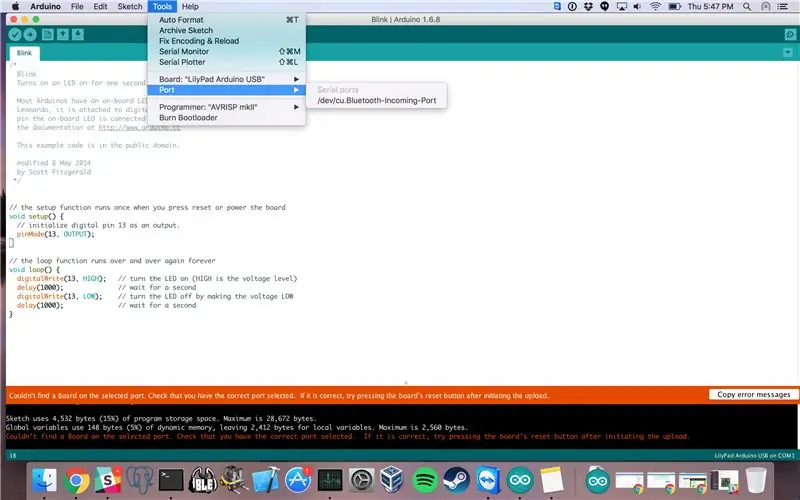Open VirtualBox from the dock
The image size is (800, 500).
pyautogui.click(x=393, y=480)
